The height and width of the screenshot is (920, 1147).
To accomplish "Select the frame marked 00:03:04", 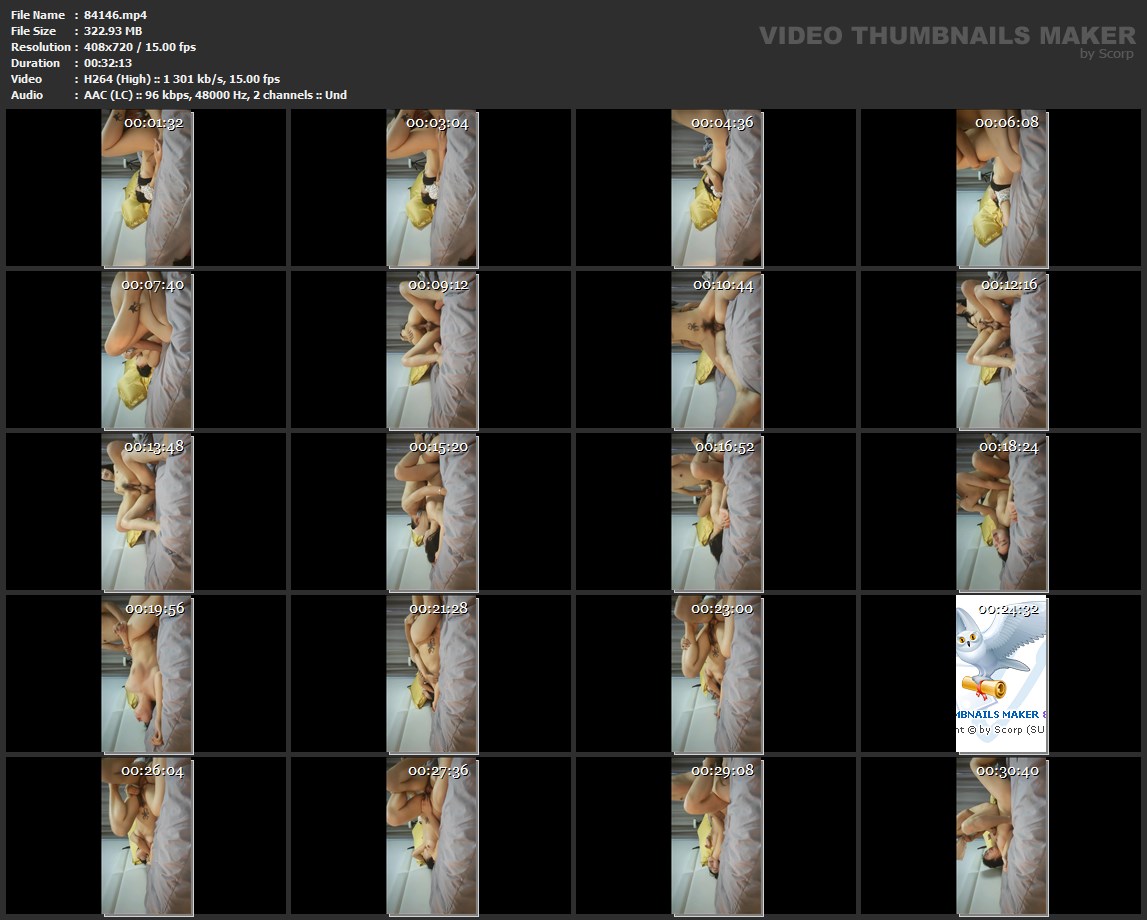I will (x=432, y=188).
